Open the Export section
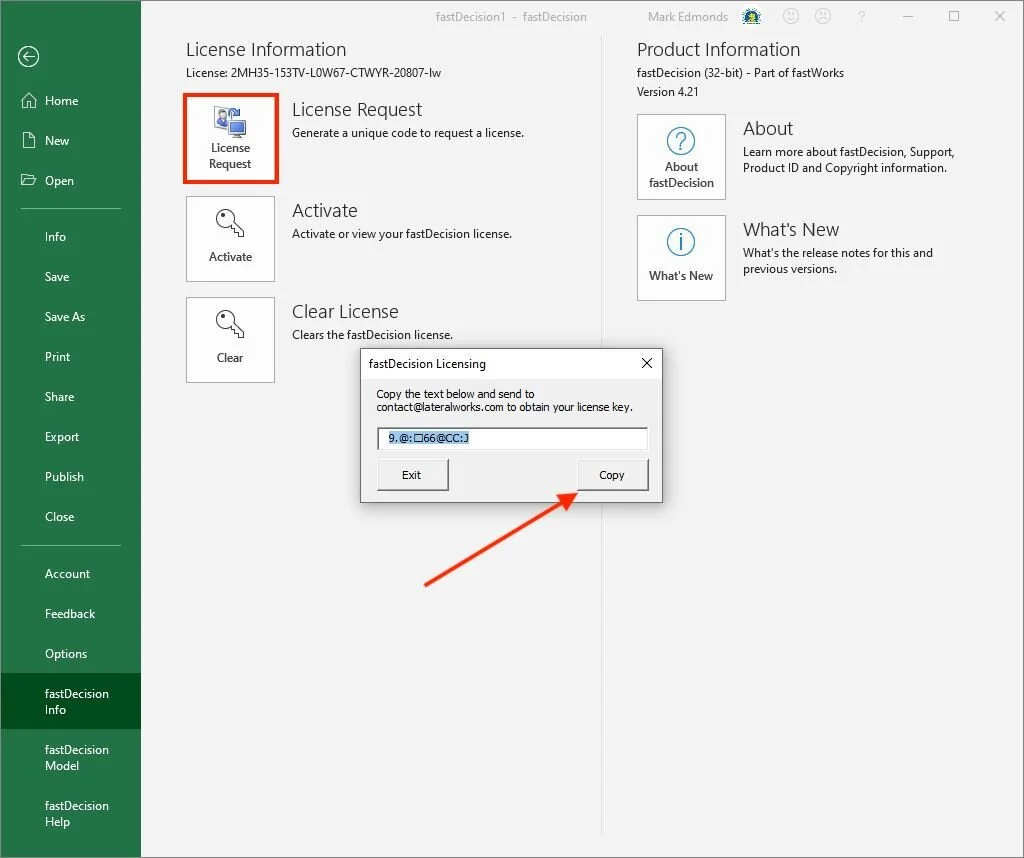 62,437
